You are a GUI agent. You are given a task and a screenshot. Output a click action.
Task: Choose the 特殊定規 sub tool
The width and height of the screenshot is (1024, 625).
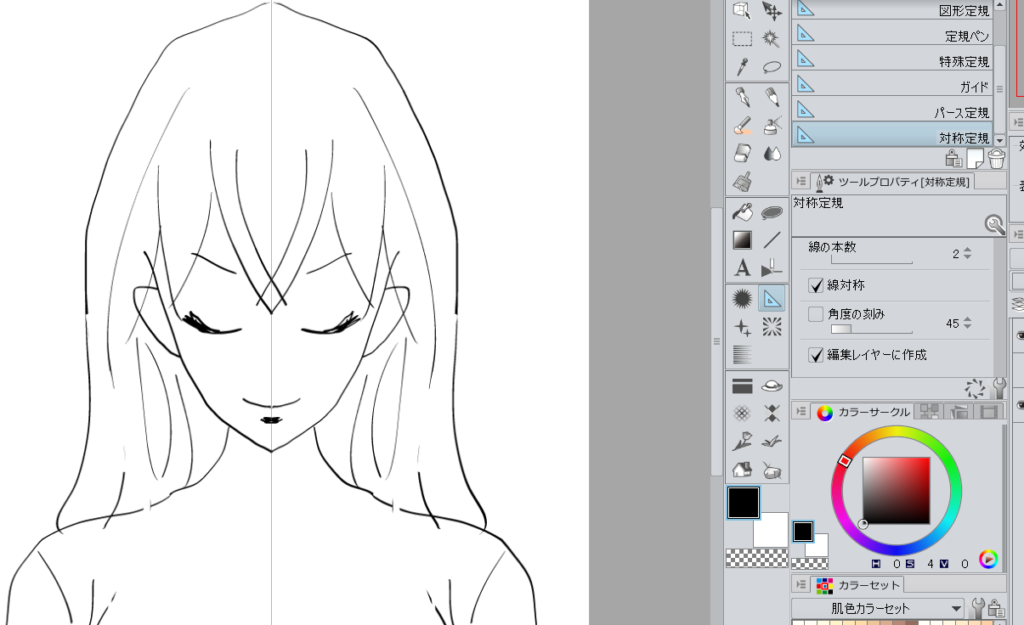895,61
